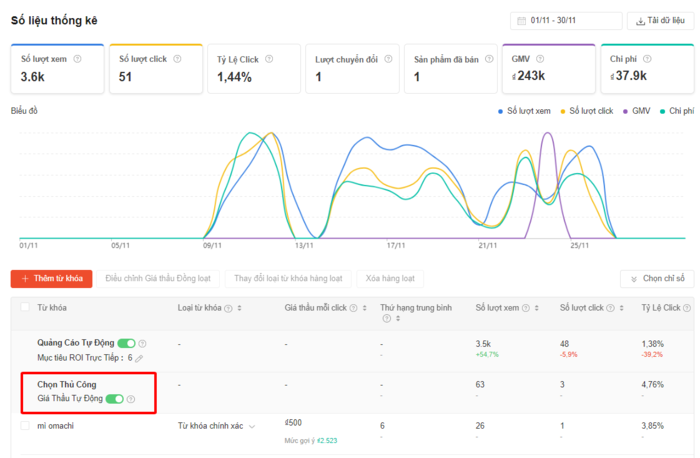
Task: Disable the Giá Thầu Tự Động toggle
Action: pos(114,400)
